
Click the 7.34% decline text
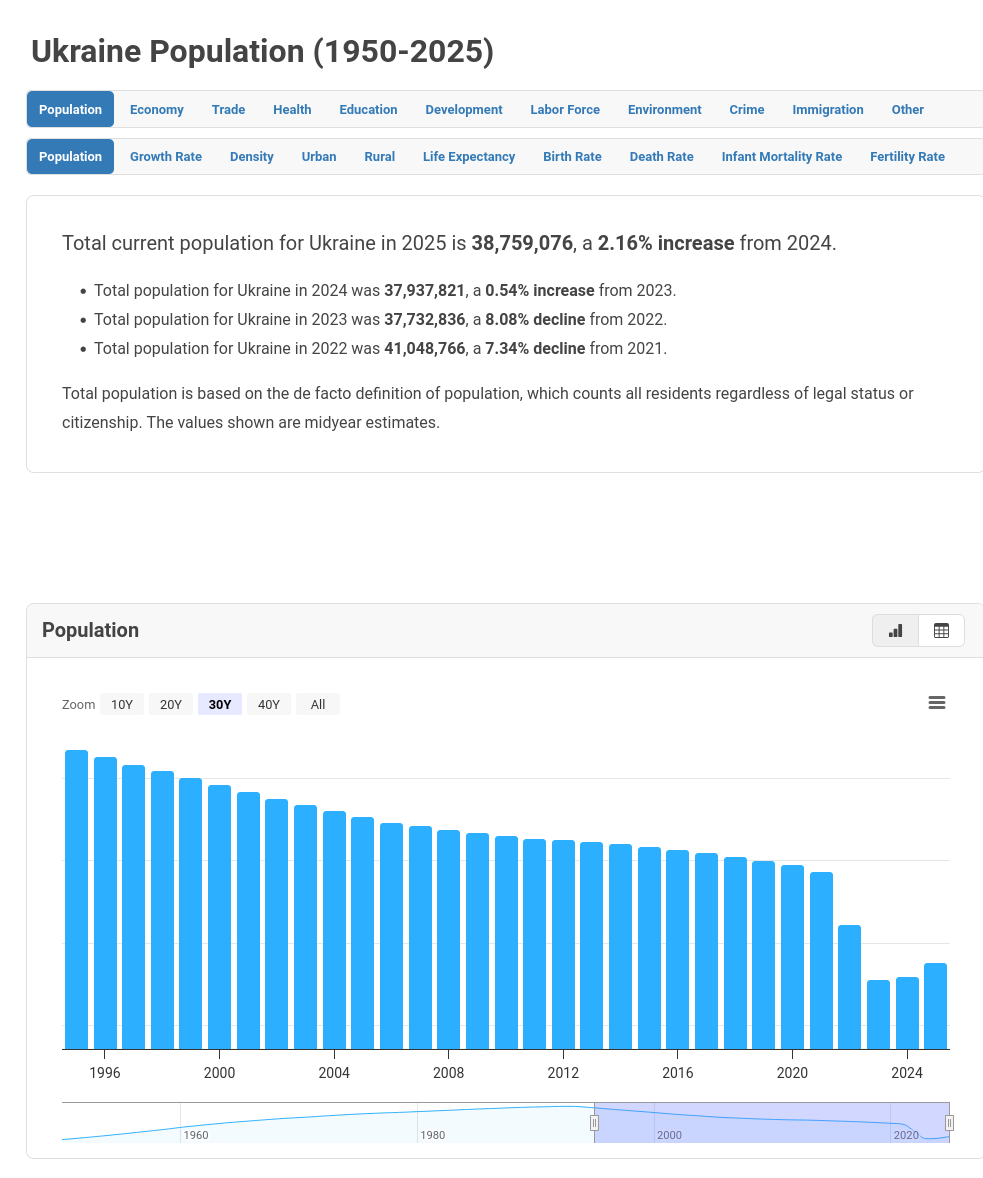click(535, 349)
